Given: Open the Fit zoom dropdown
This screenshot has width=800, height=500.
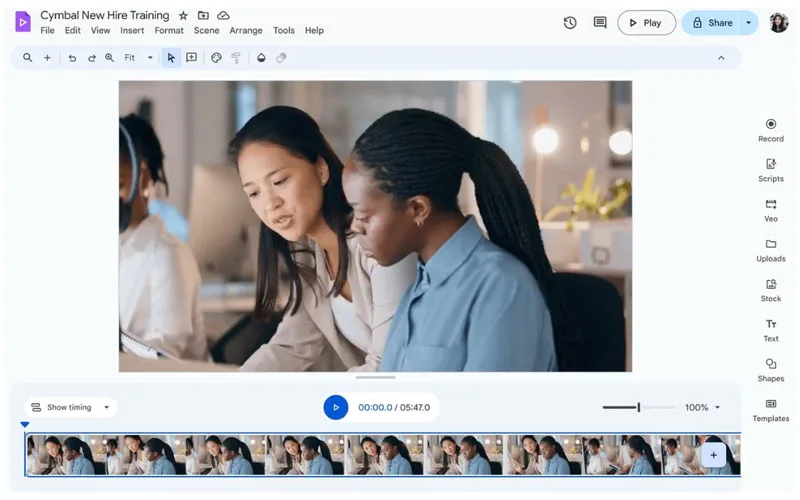Looking at the screenshot, I should [139, 58].
